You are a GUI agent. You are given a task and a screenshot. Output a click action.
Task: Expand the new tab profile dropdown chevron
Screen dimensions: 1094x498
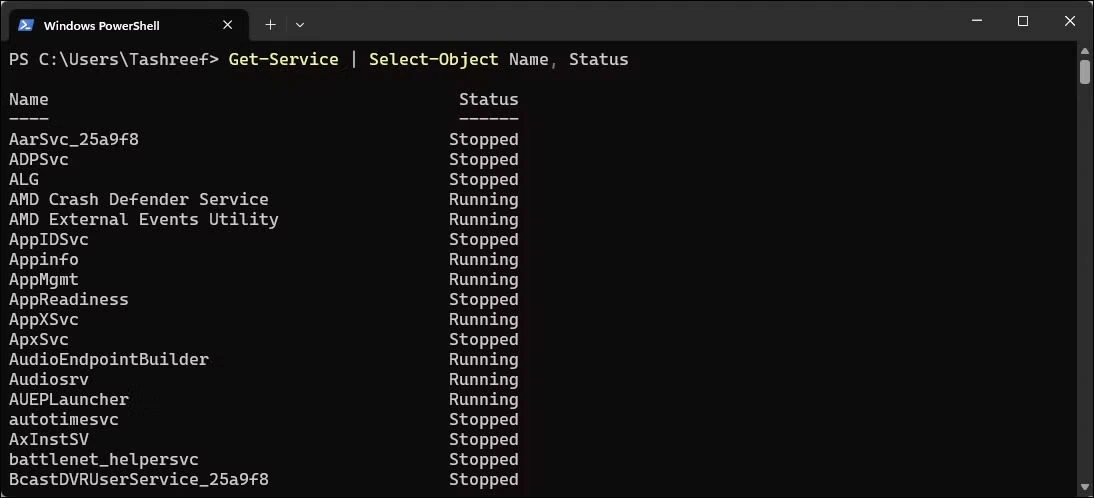coord(300,25)
